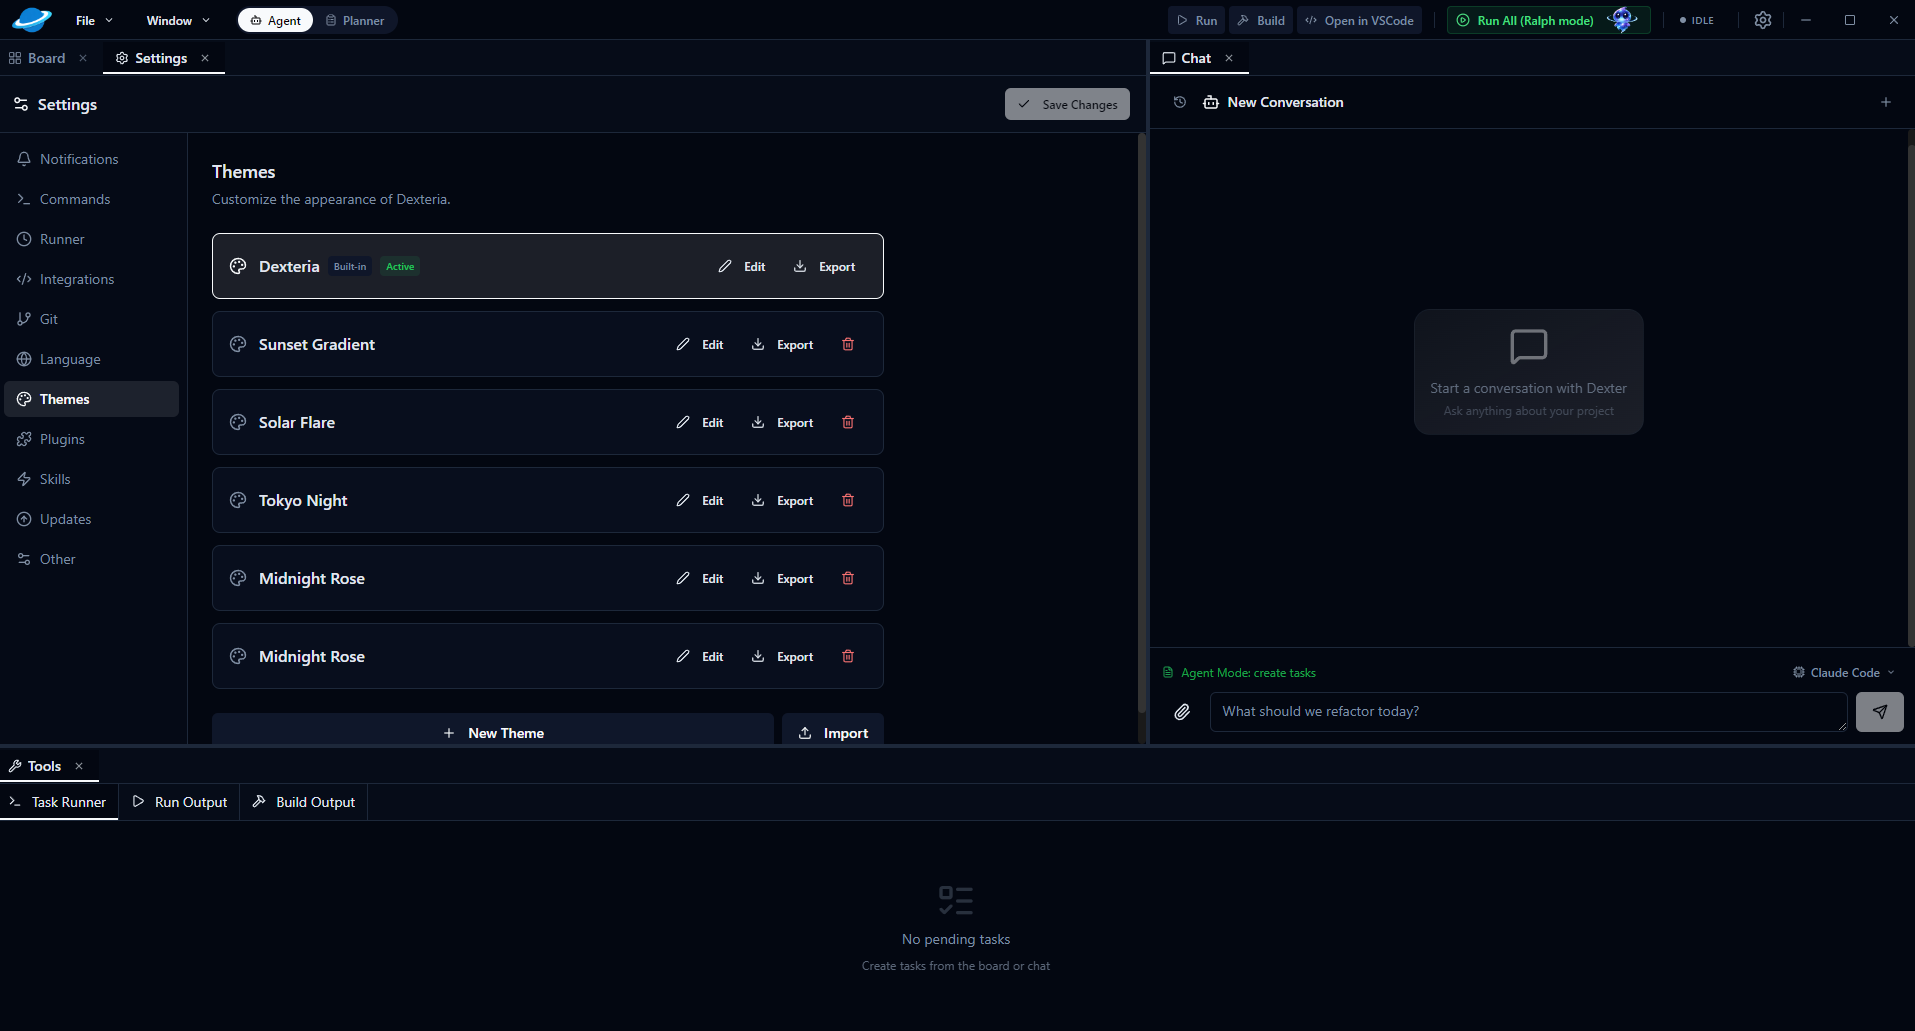Viewport: 1915px width, 1031px height.
Task: Click the conversation history icon in Chat panel
Action: coord(1180,101)
